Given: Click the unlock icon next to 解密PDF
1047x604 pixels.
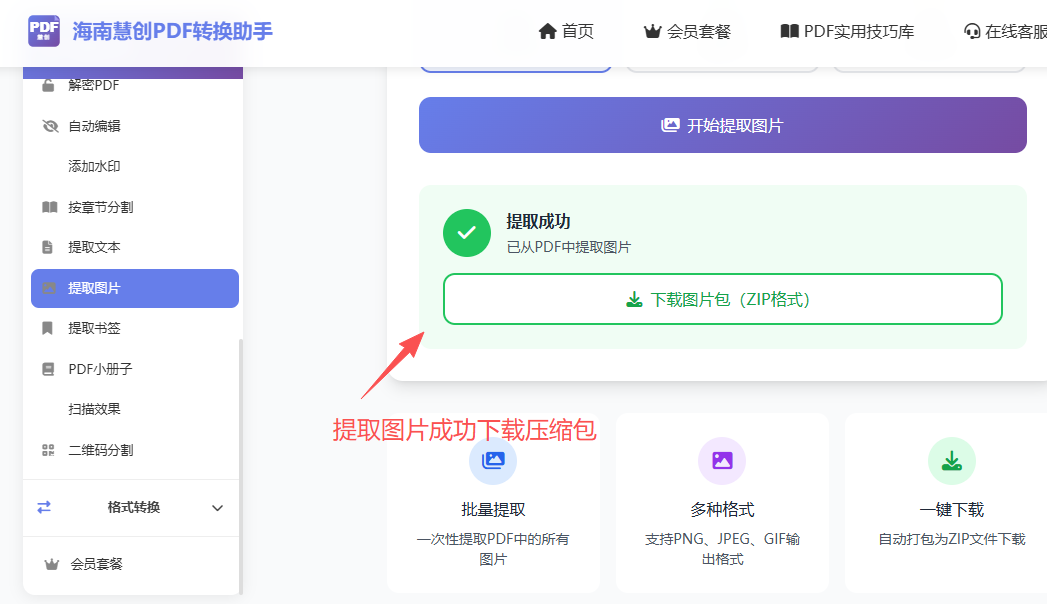Looking at the screenshot, I should 48,85.
